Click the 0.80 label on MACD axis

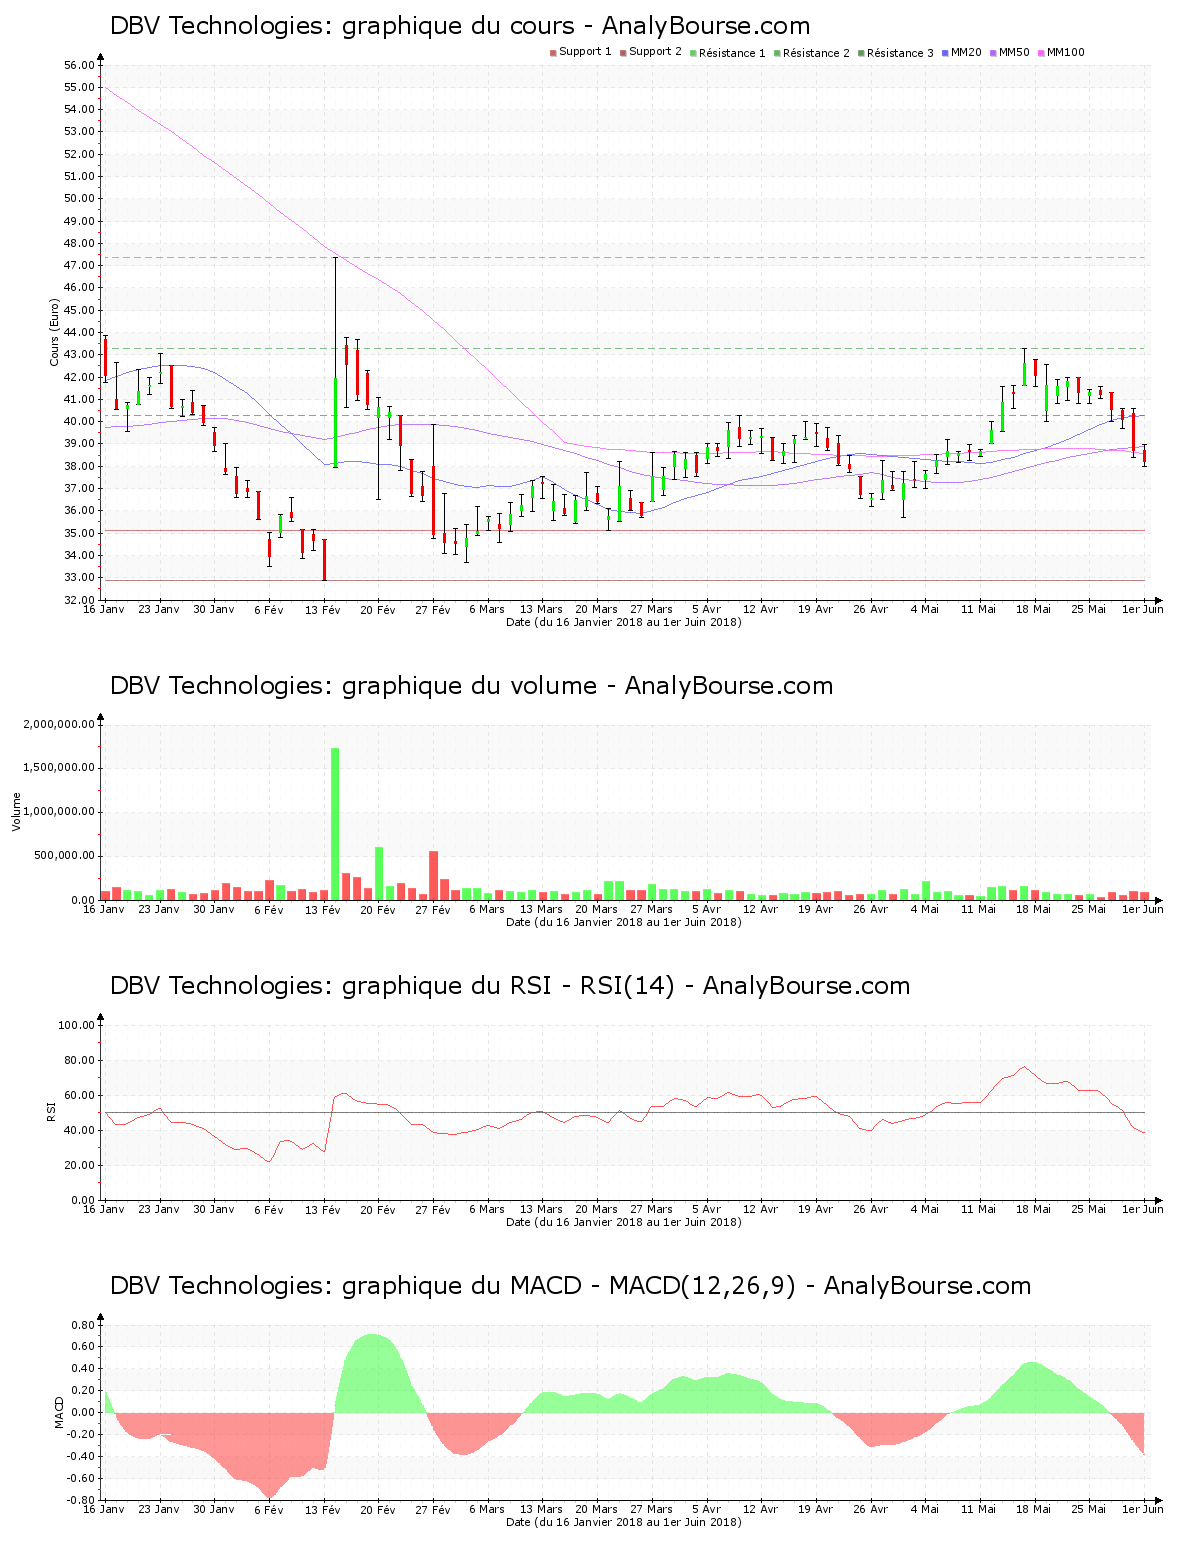click(83, 1325)
